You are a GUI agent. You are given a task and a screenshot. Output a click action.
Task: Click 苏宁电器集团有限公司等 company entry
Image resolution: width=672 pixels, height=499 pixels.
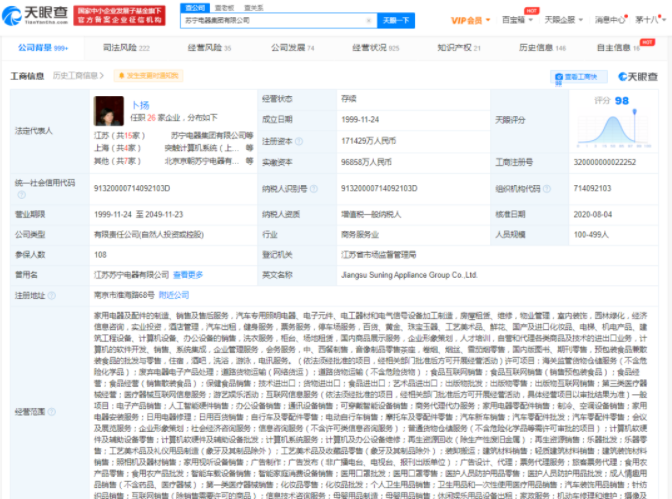[x=212, y=135]
